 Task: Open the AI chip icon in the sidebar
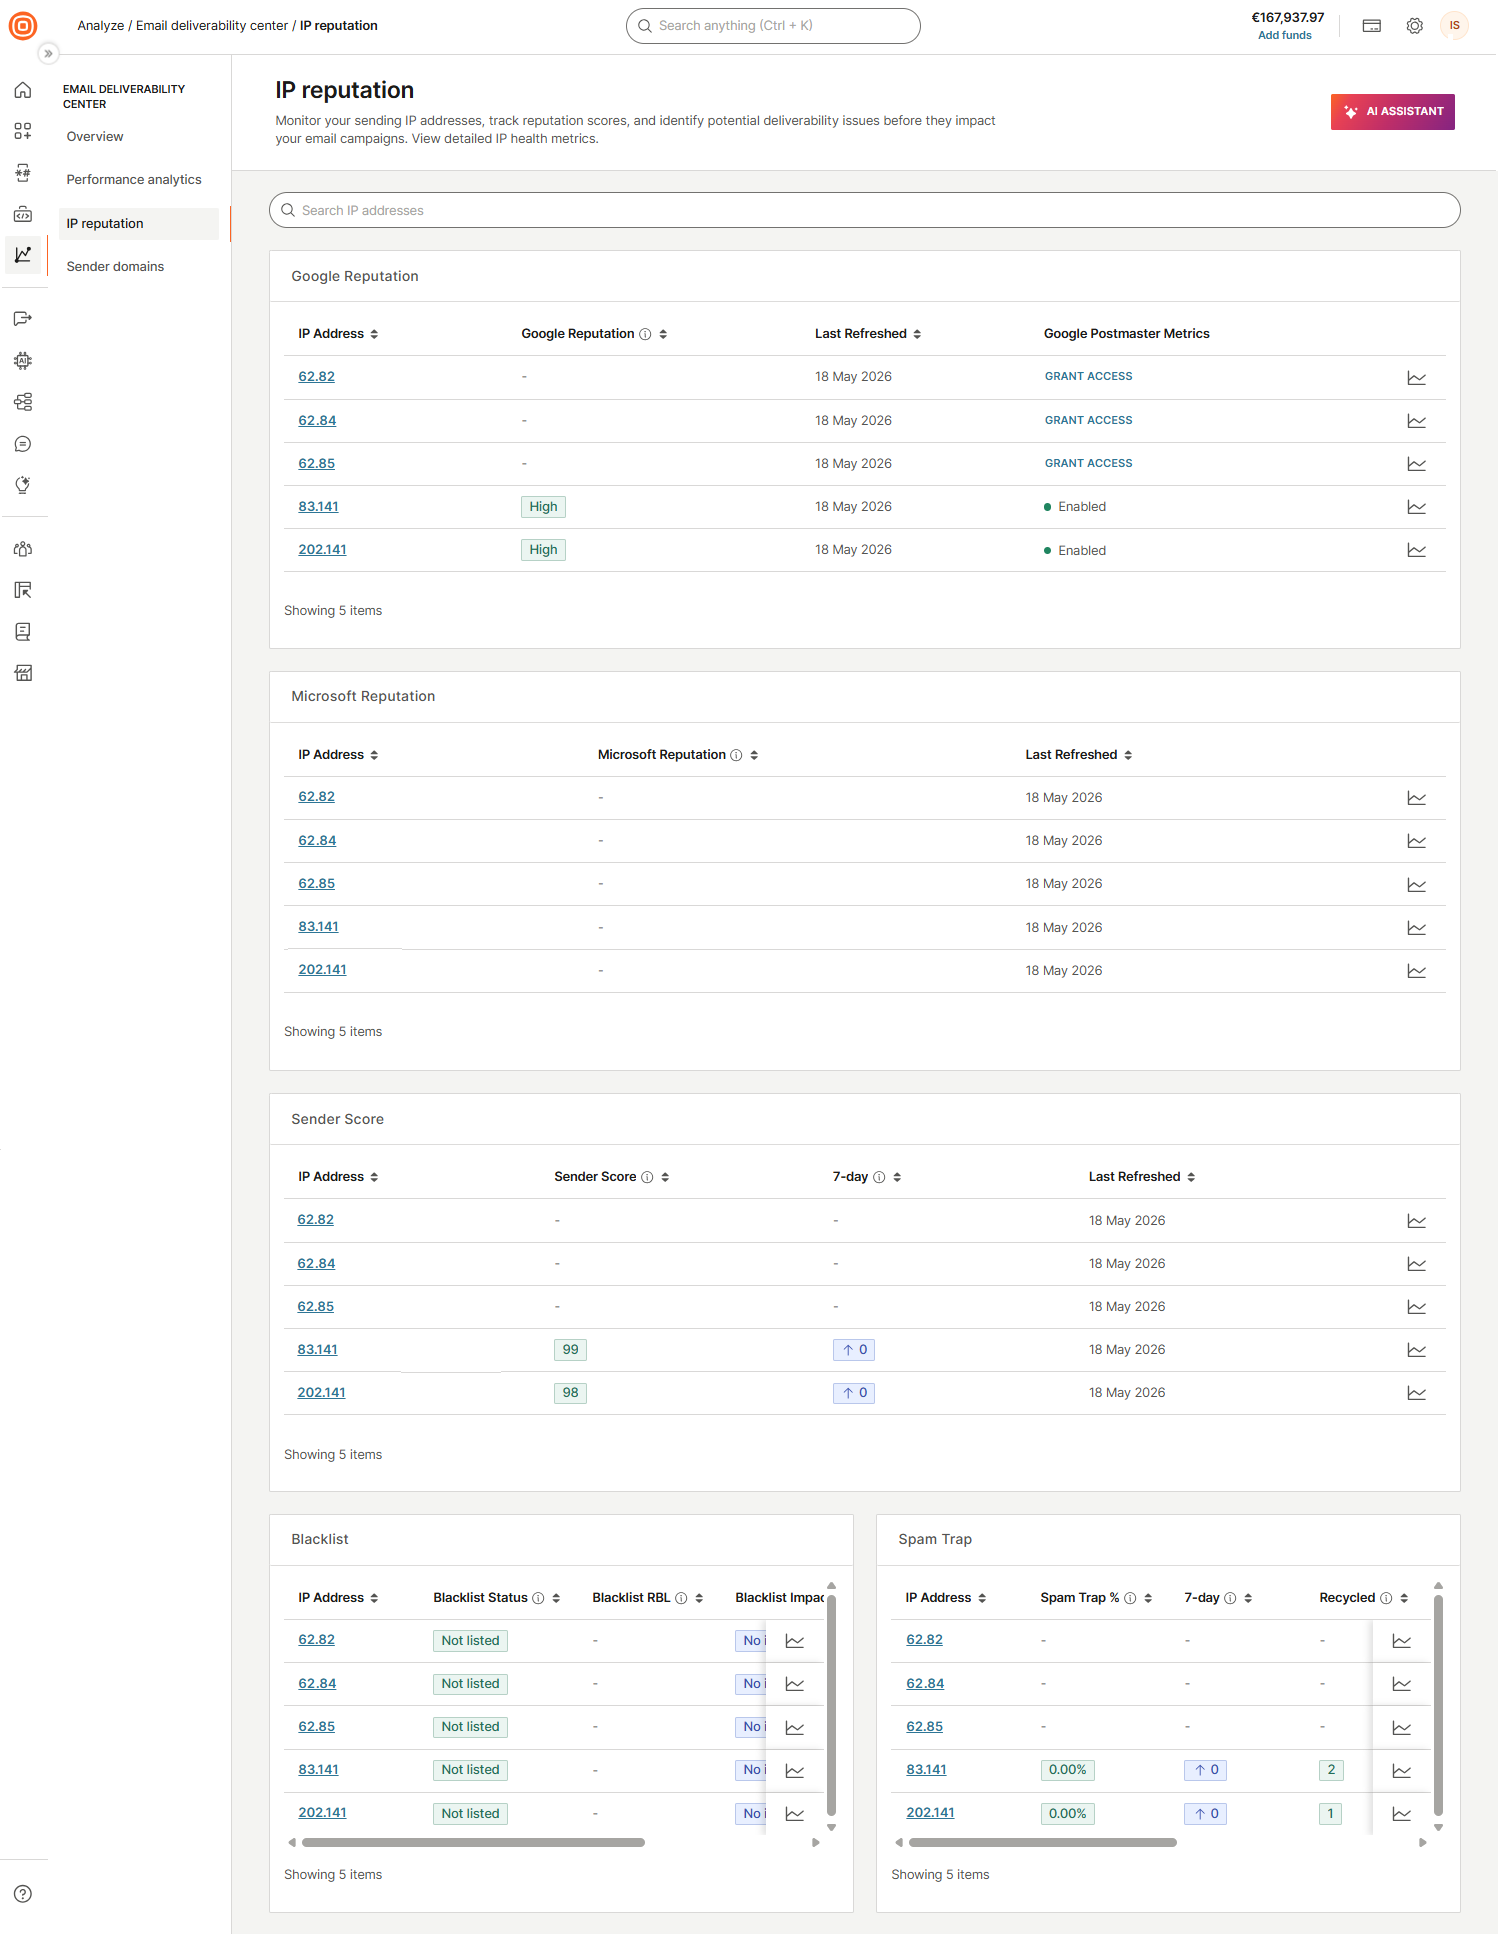tap(23, 360)
